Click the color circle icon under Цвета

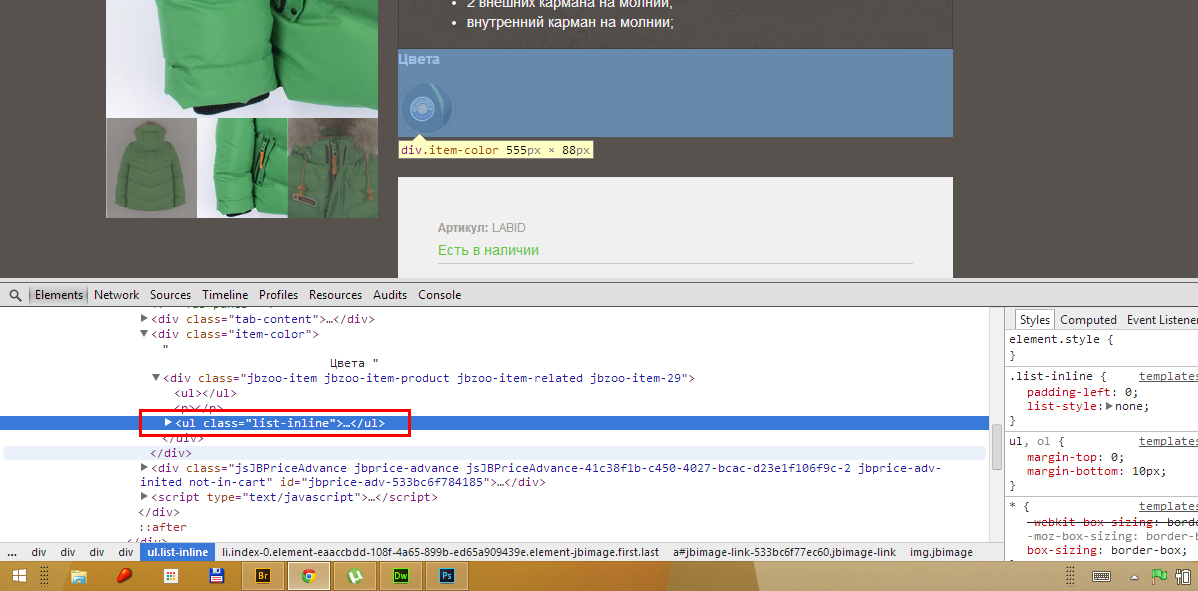(x=426, y=106)
